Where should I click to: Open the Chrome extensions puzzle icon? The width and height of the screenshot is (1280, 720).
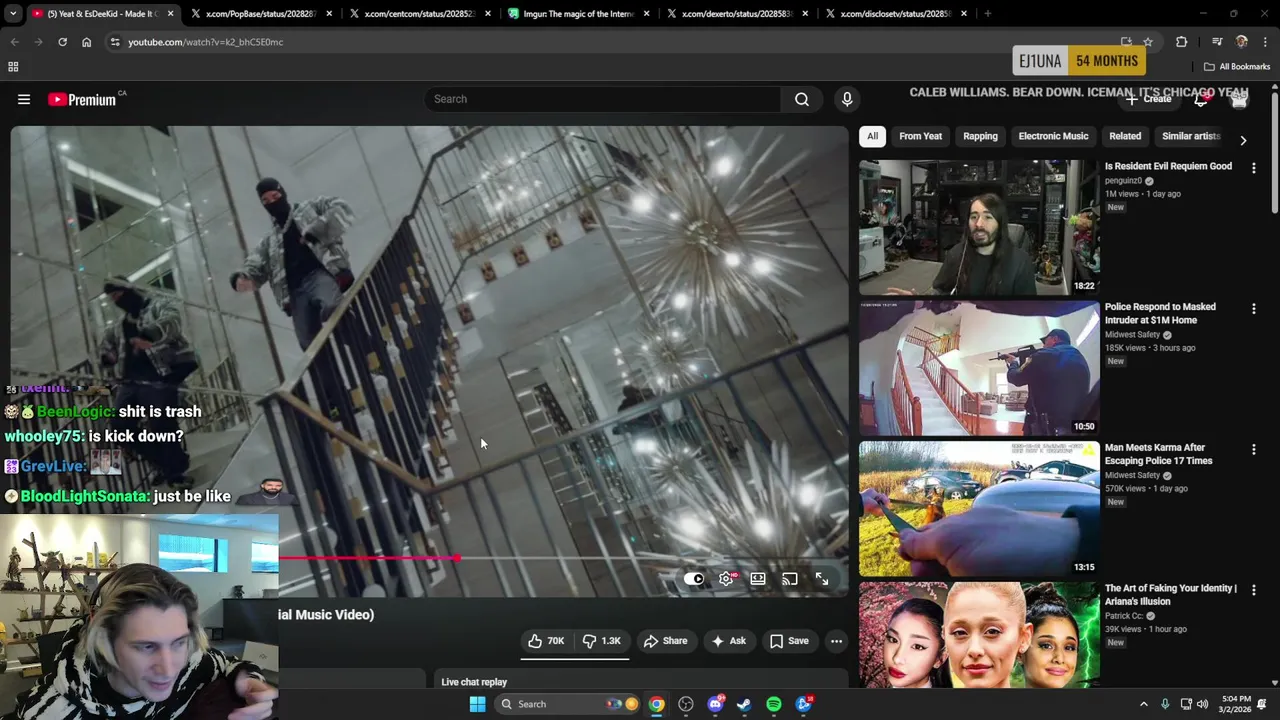click(x=1181, y=42)
